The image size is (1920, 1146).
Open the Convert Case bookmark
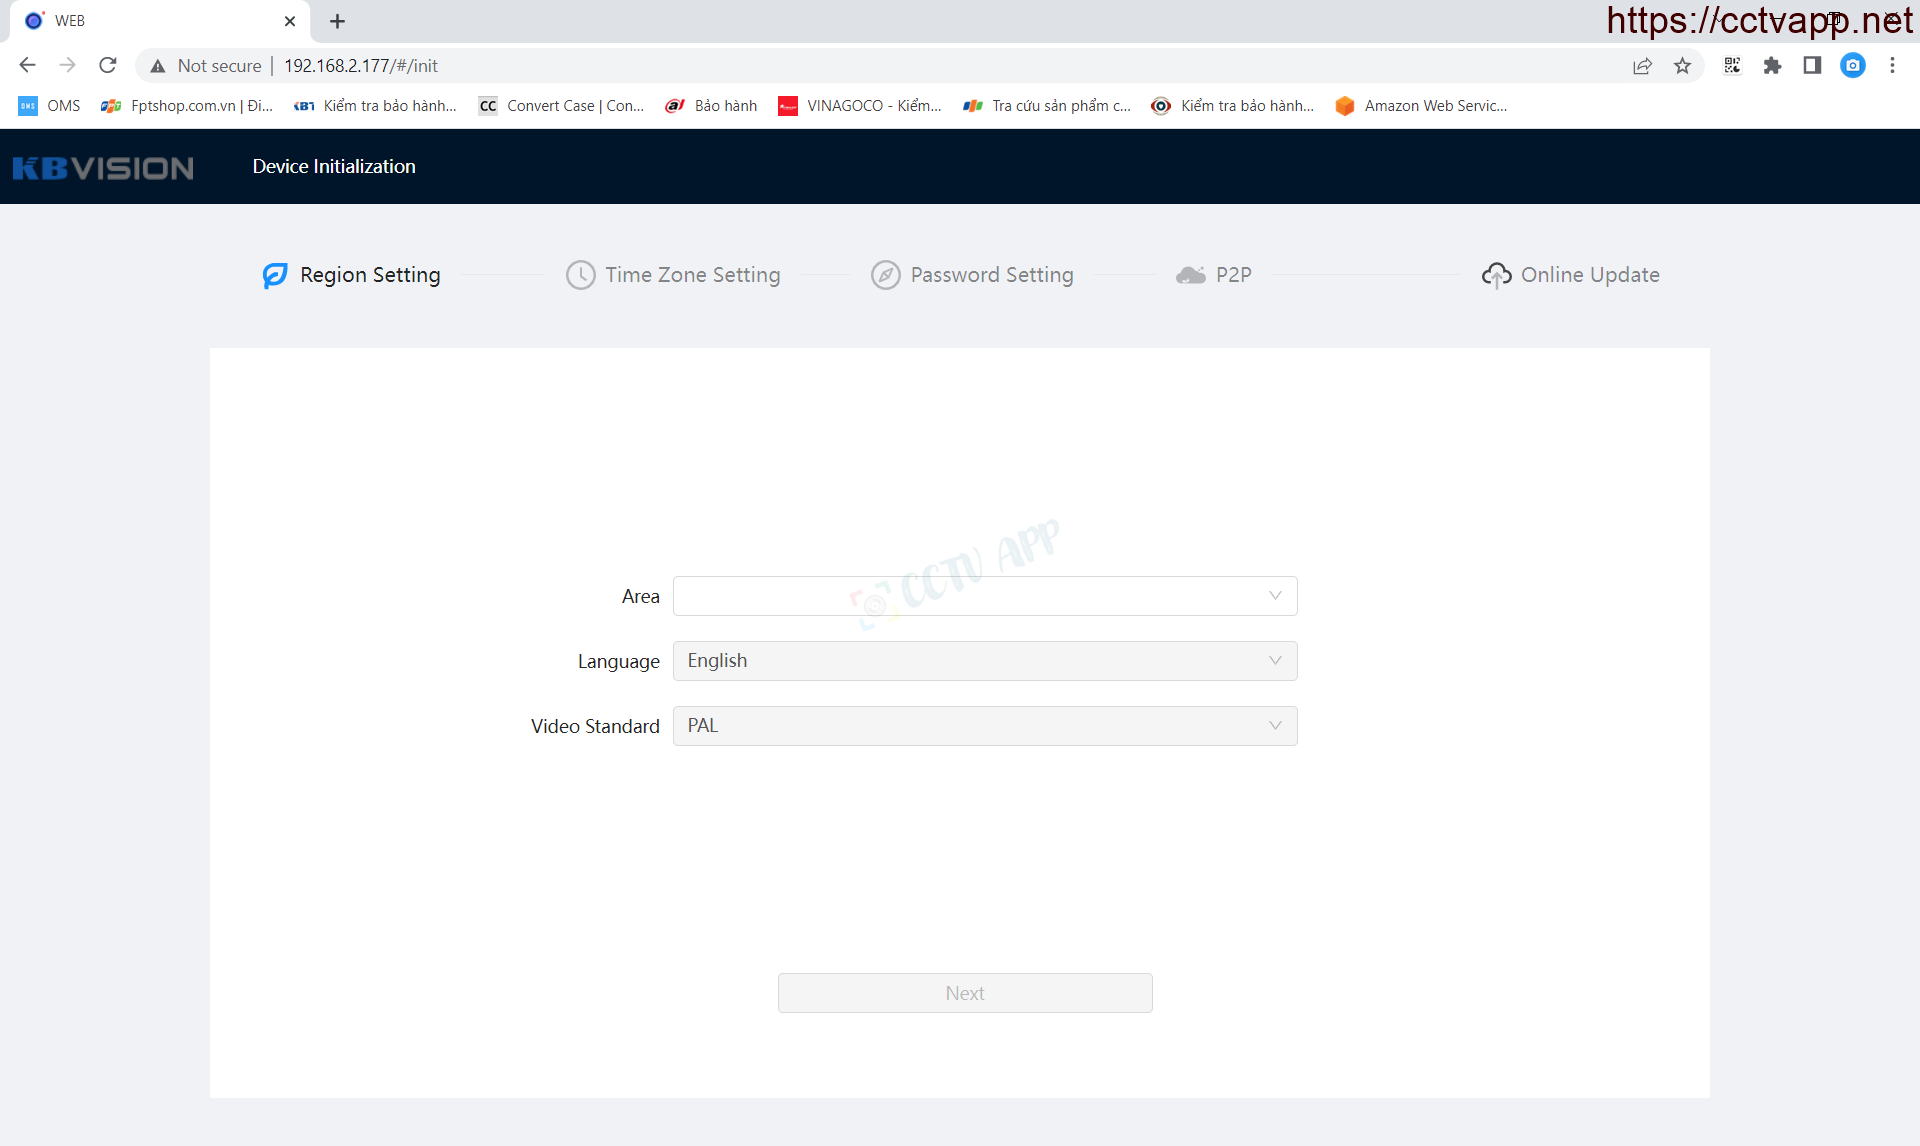tap(562, 106)
